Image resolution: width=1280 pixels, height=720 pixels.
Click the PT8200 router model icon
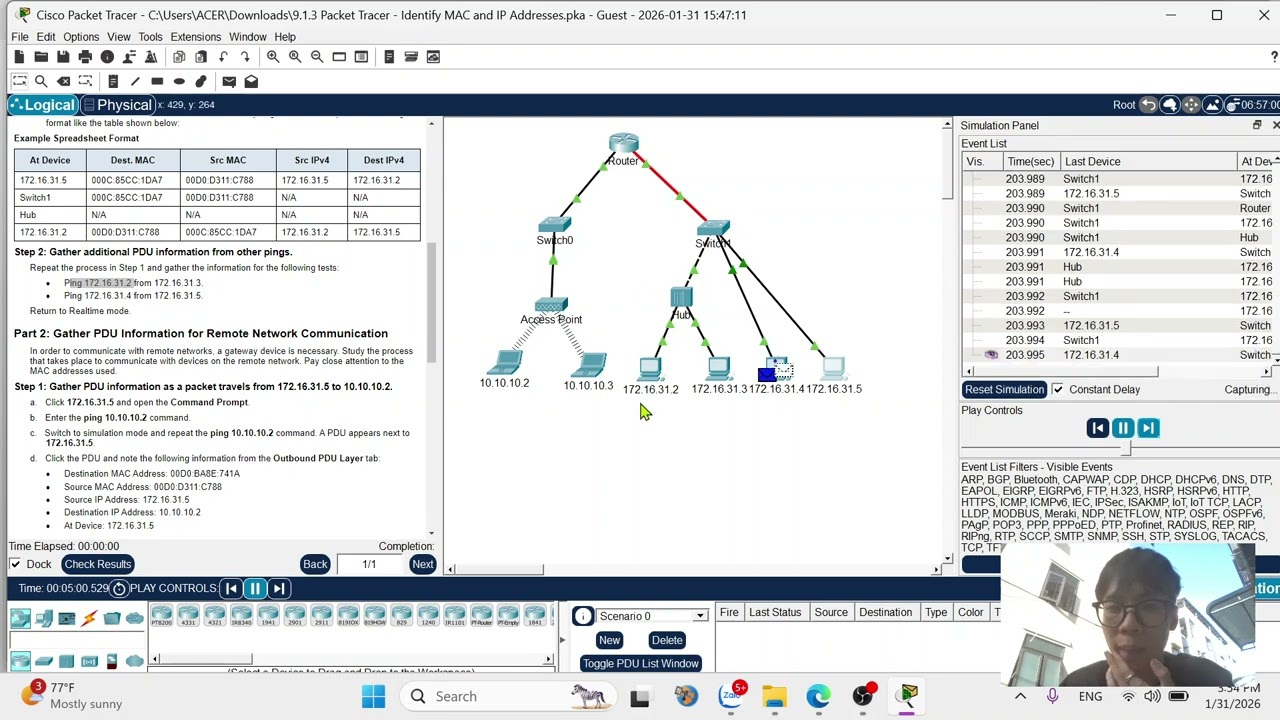(161, 615)
